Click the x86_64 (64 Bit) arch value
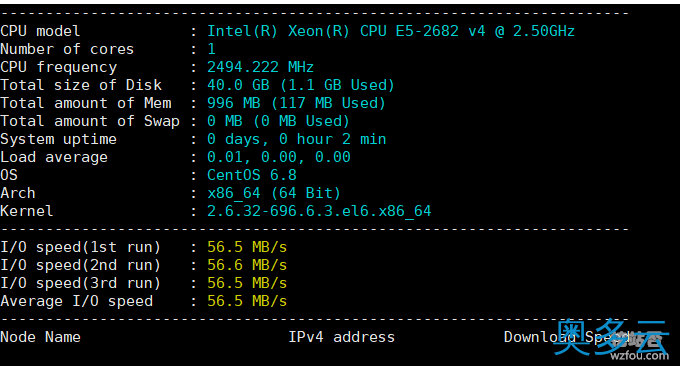680x366 pixels. [x=274, y=193]
